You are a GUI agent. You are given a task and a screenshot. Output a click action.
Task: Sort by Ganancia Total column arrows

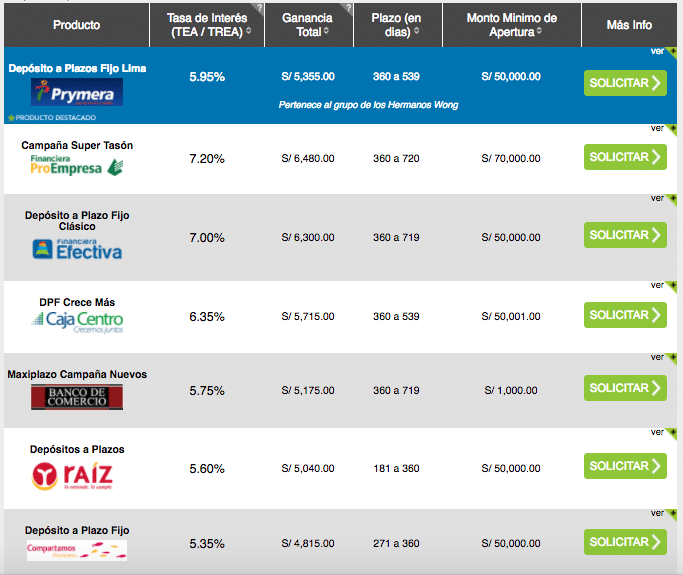[326, 31]
